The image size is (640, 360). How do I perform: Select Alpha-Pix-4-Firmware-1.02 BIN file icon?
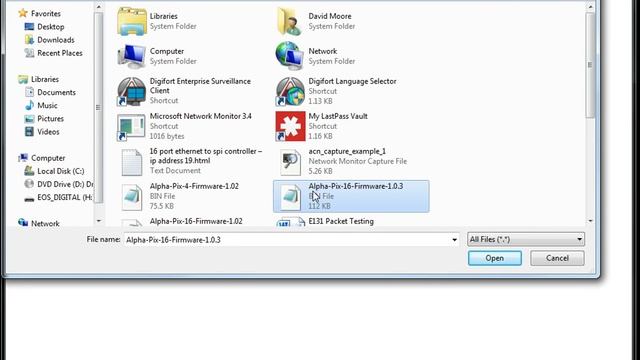click(x=132, y=197)
